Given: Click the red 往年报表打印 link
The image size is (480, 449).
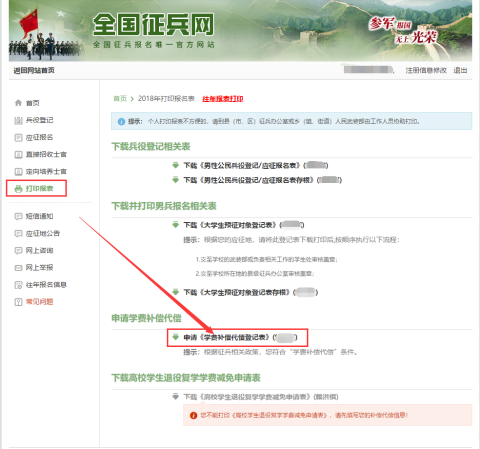Looking at the screenshot, I should pyautogui.click(x=223, y=99).
